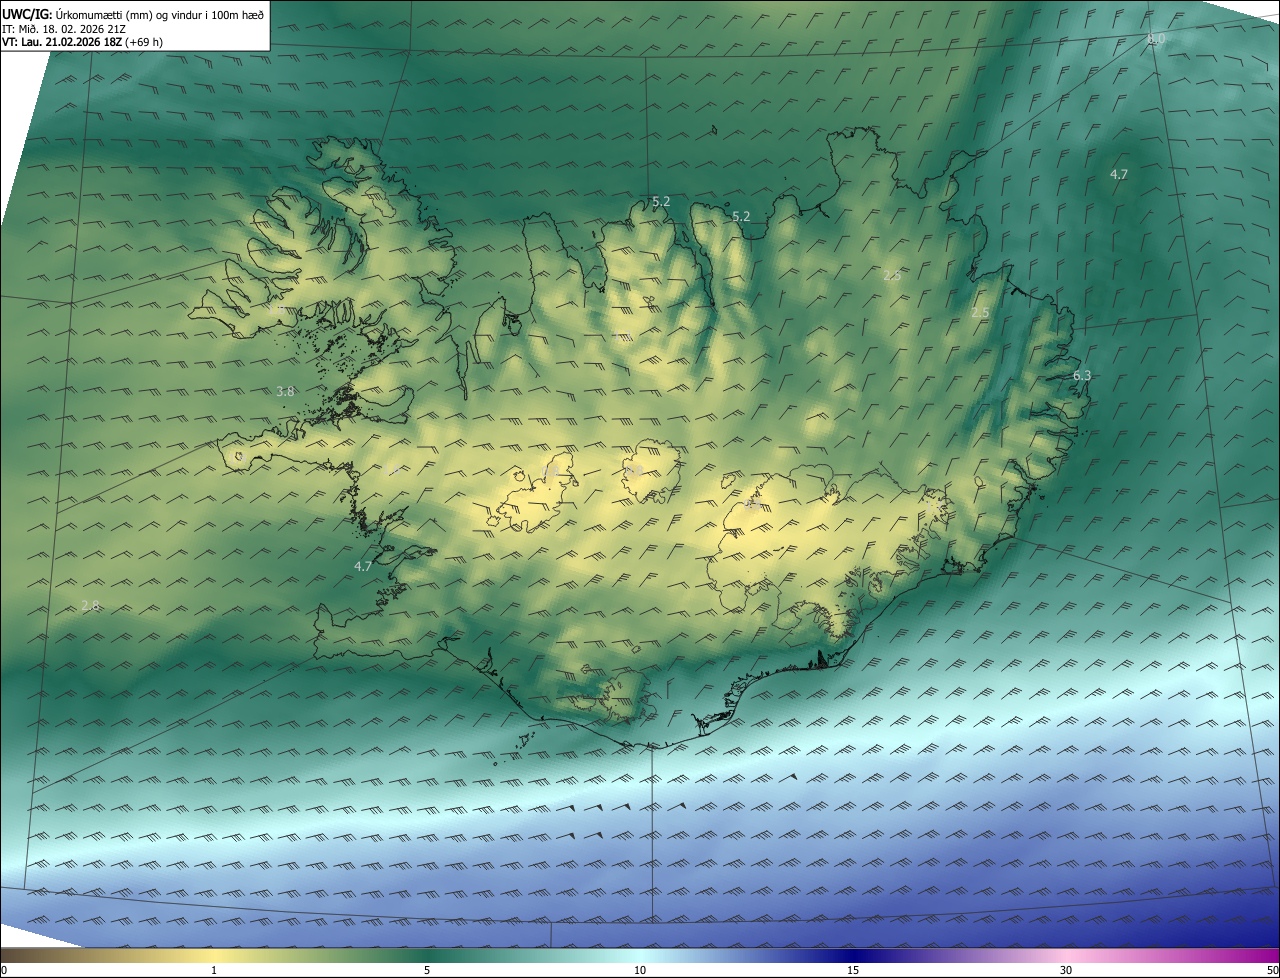Image resolution: width=1280 pixels, height=978 pixels.
Task: Click the "5" tick on the color scale
Action: (x=427, y=970)
